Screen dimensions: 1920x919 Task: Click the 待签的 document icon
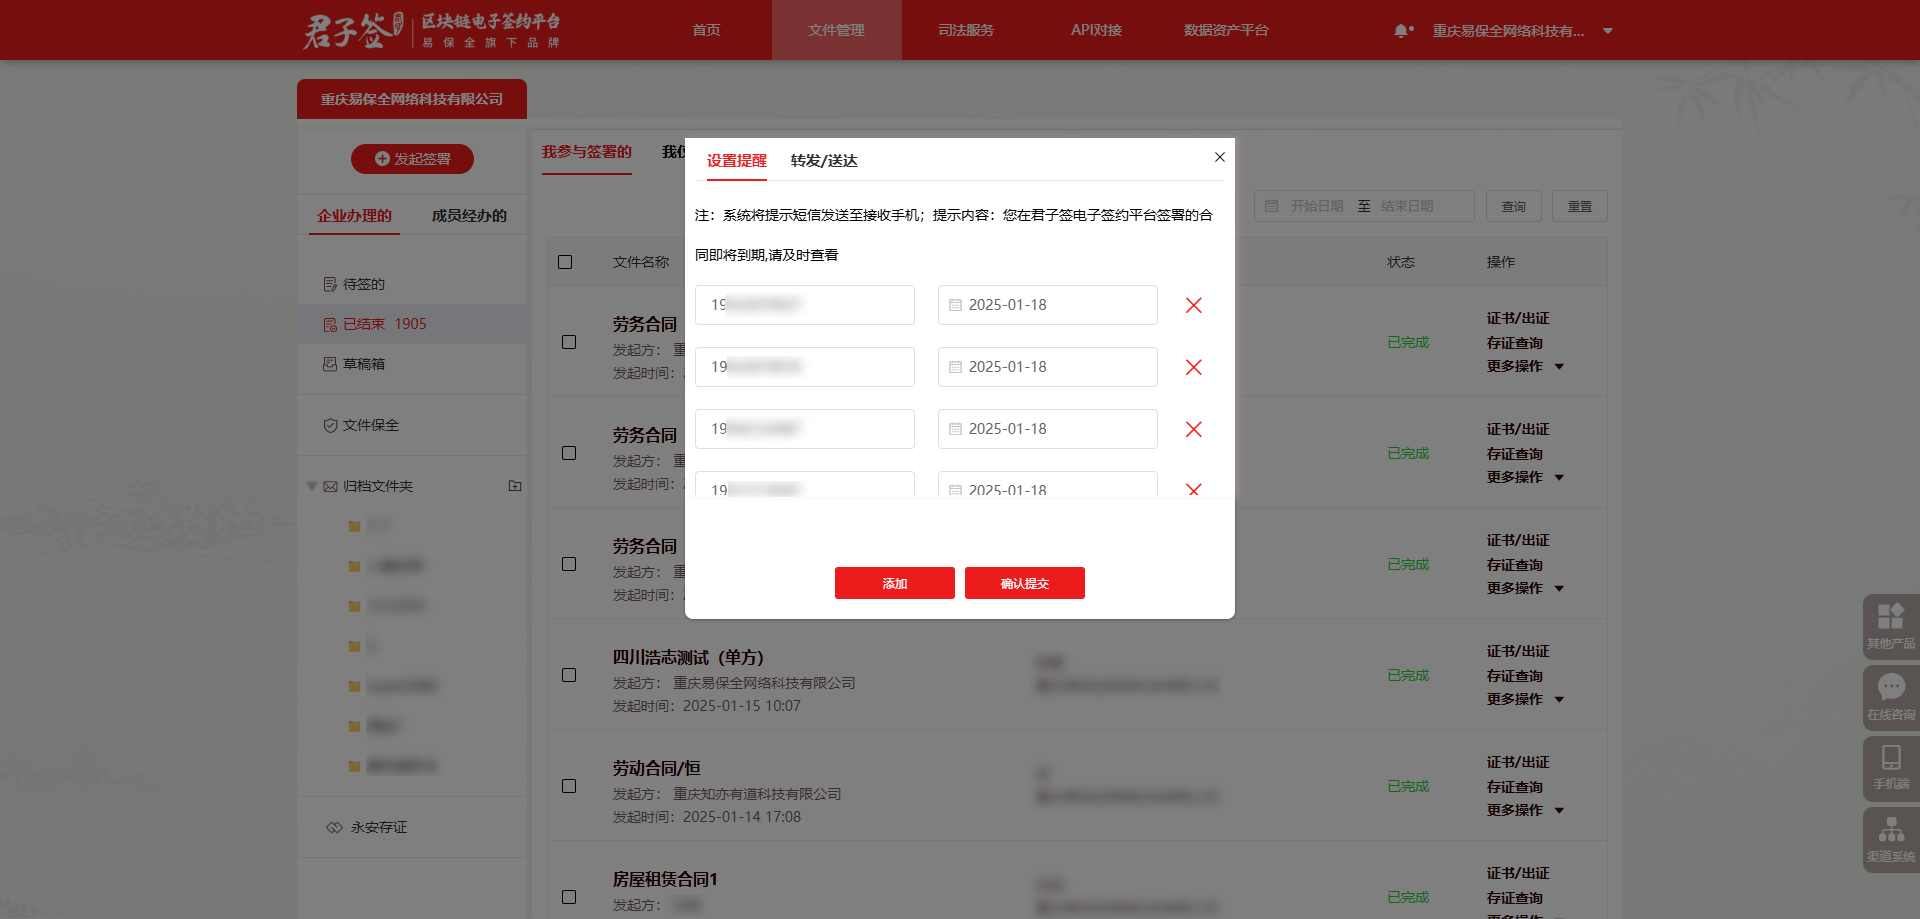(330, 285)
